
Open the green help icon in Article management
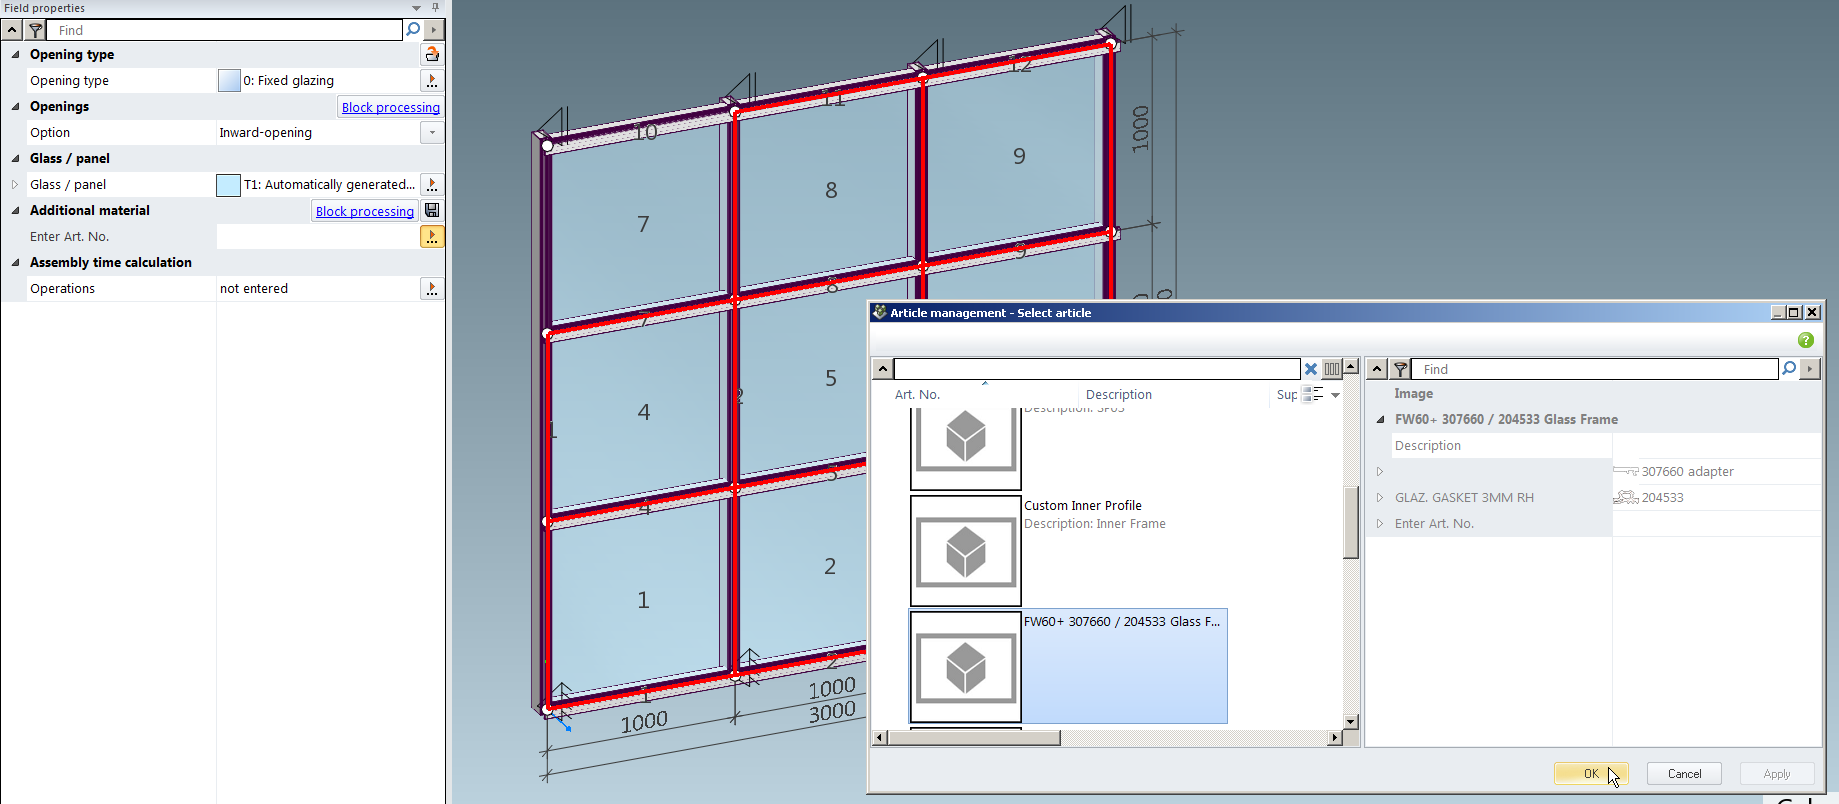pos(1805,340)
